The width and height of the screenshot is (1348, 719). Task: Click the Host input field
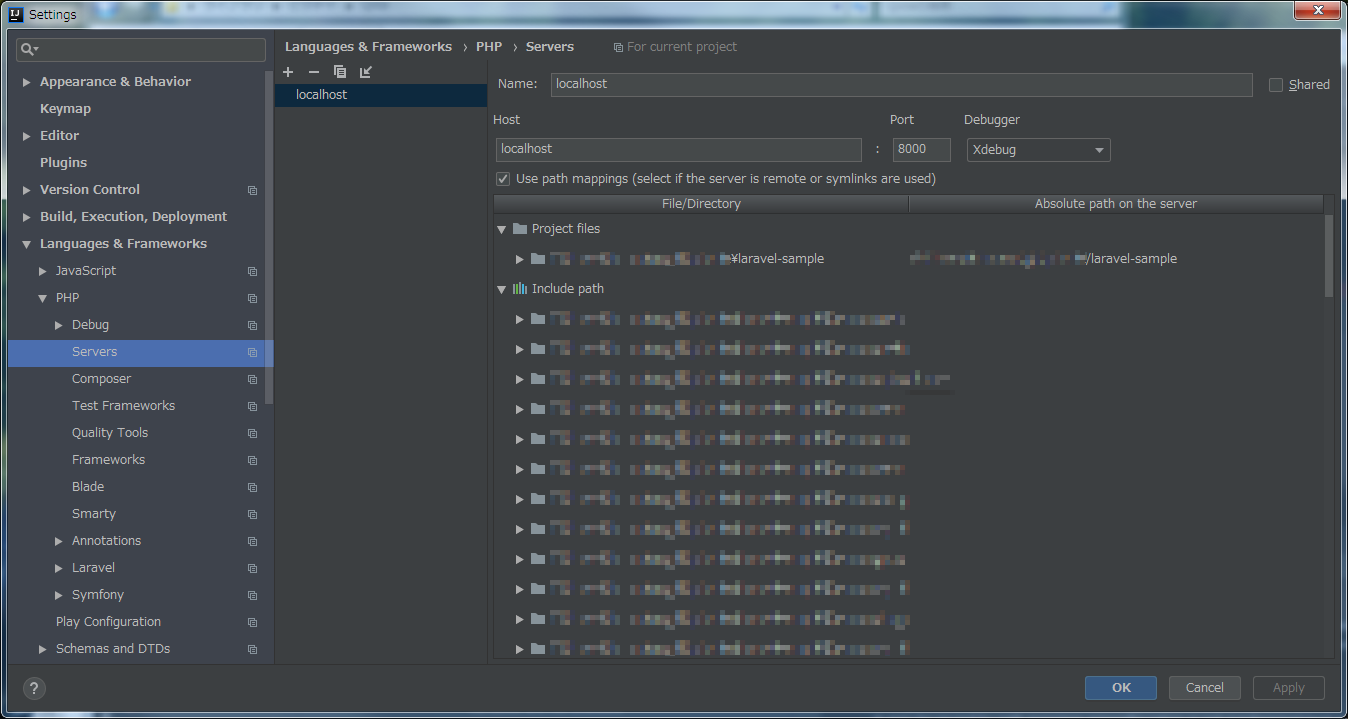coord(679,150)
